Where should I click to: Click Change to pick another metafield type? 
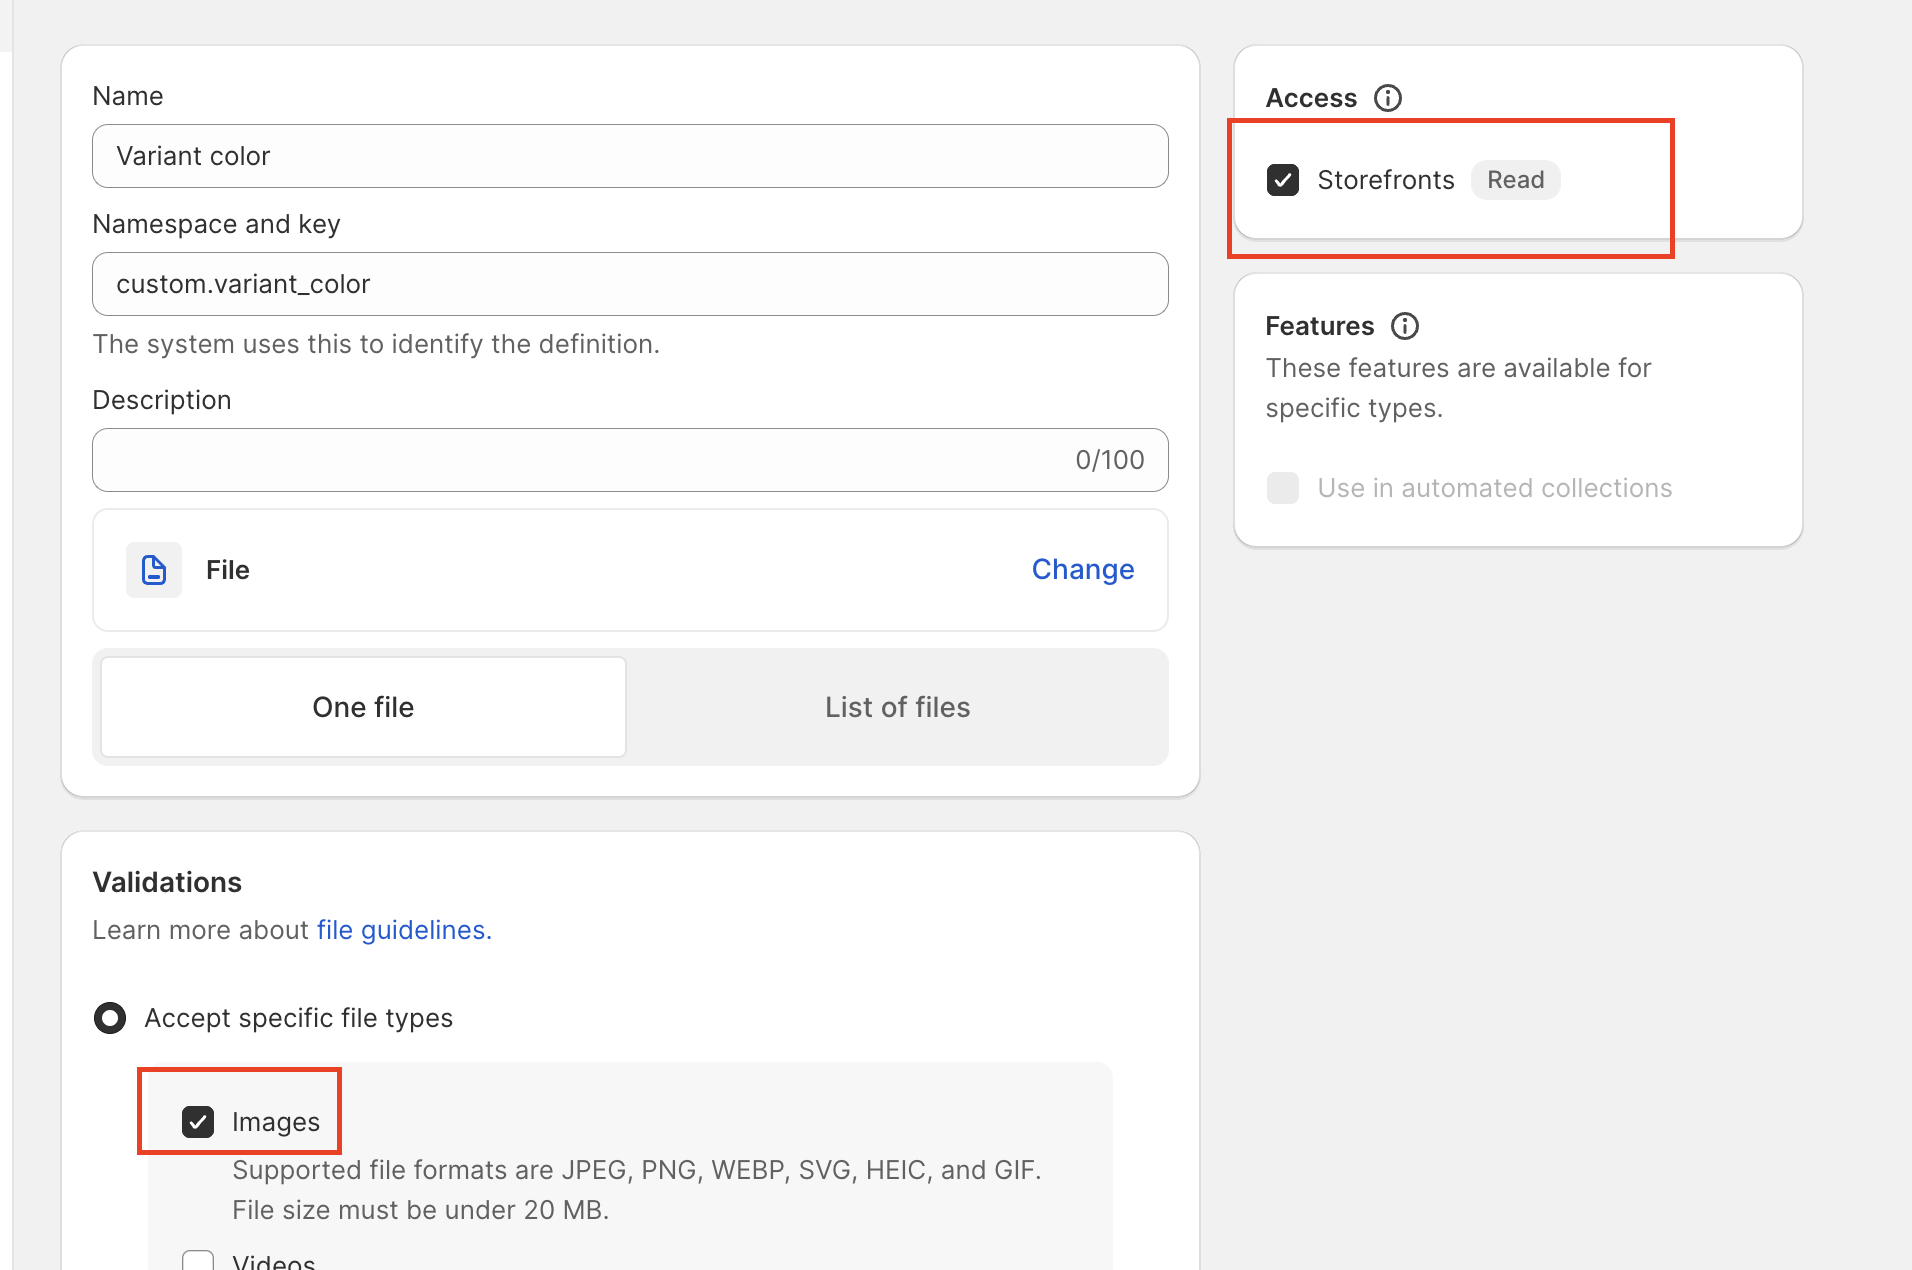[x=1082, y=569]
